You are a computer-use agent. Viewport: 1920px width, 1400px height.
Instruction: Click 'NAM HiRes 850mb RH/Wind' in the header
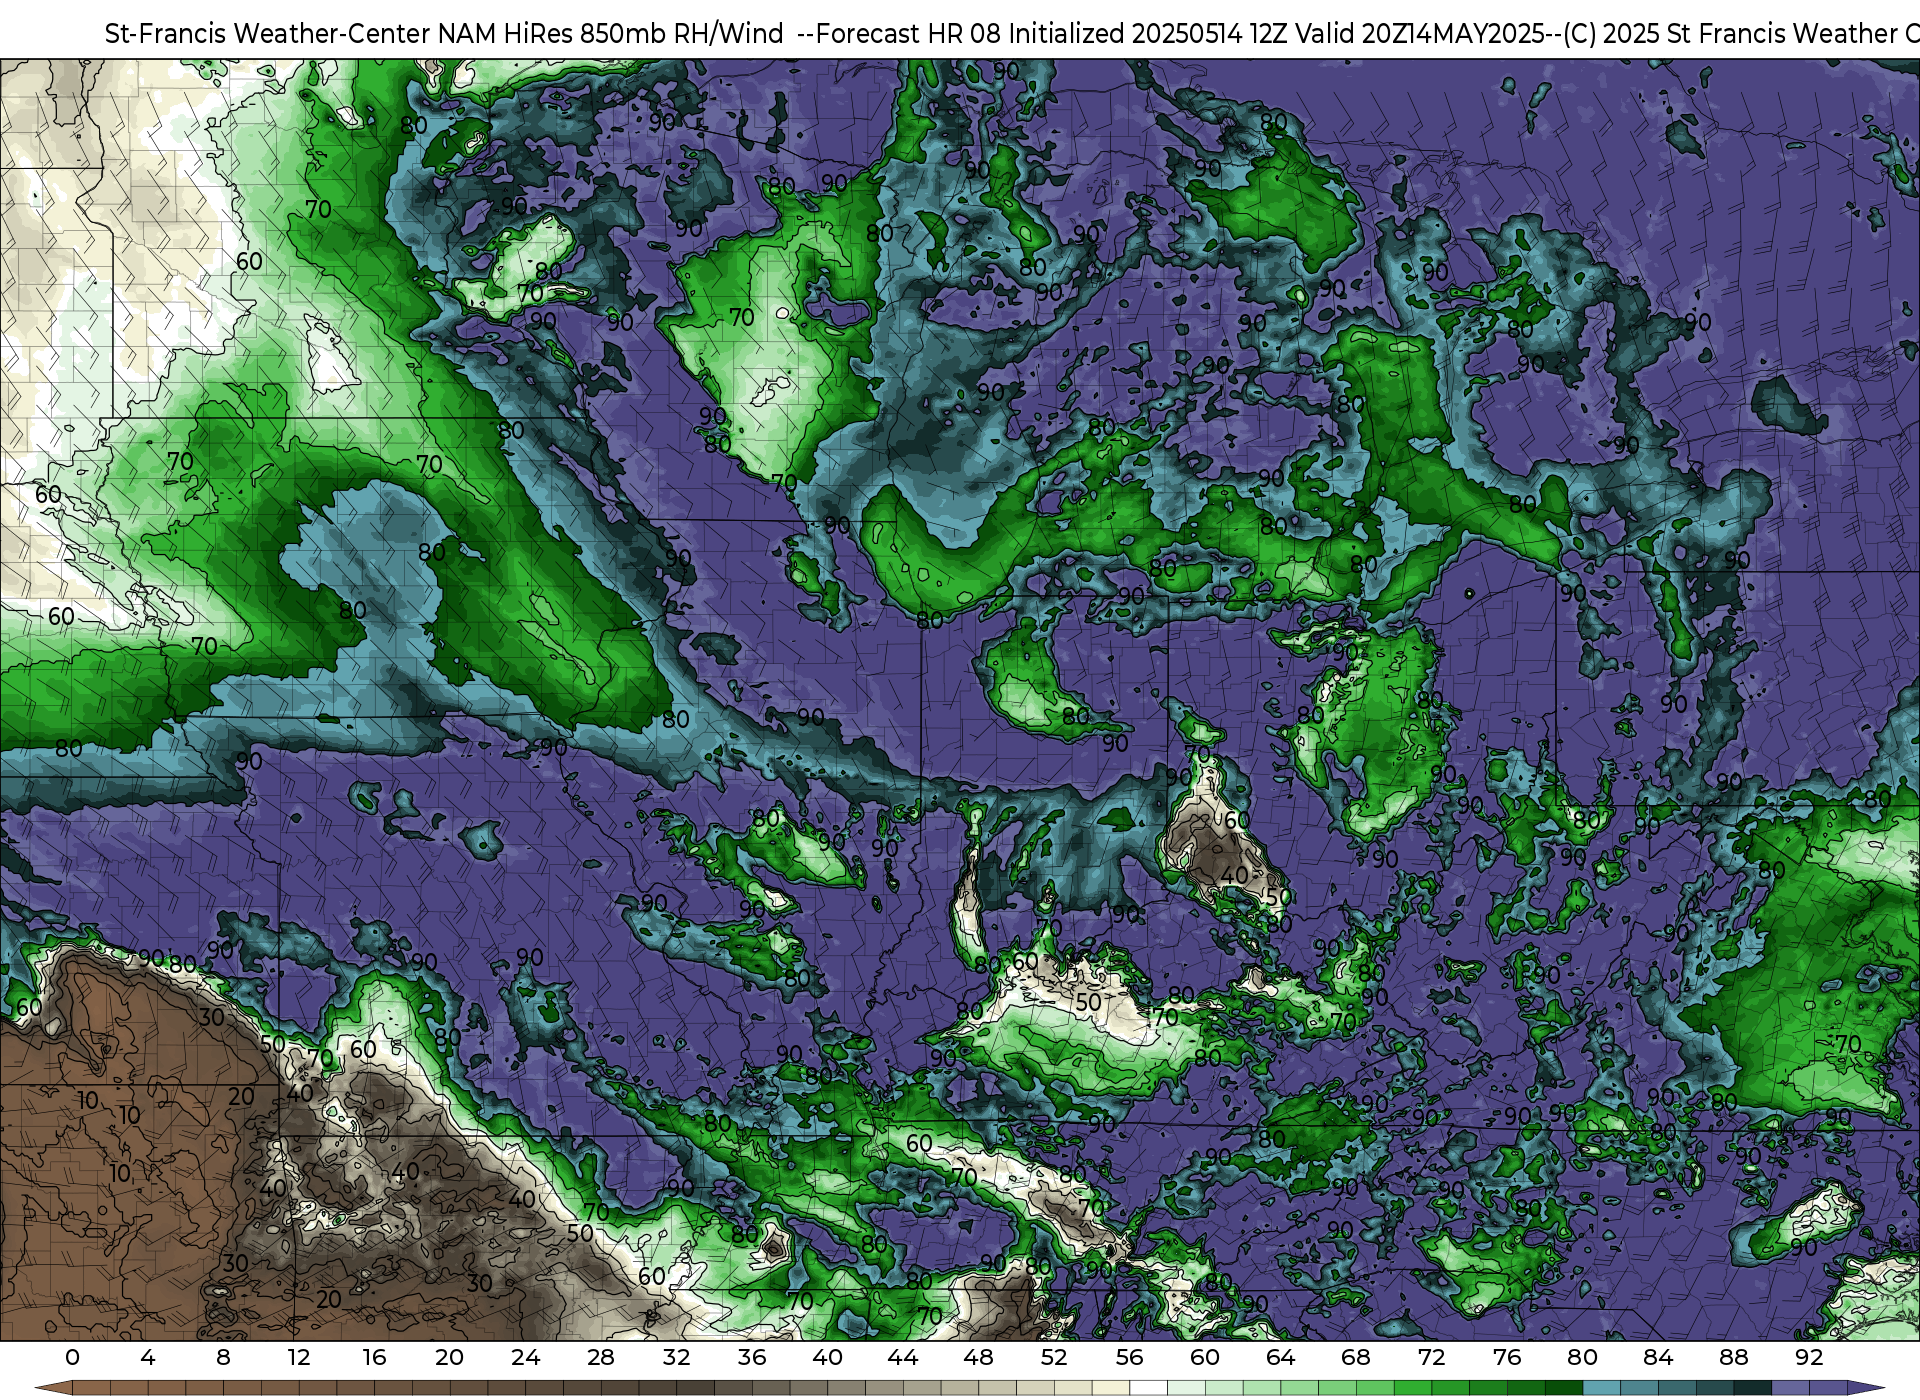pyautogui.click(x=611, y=34)
